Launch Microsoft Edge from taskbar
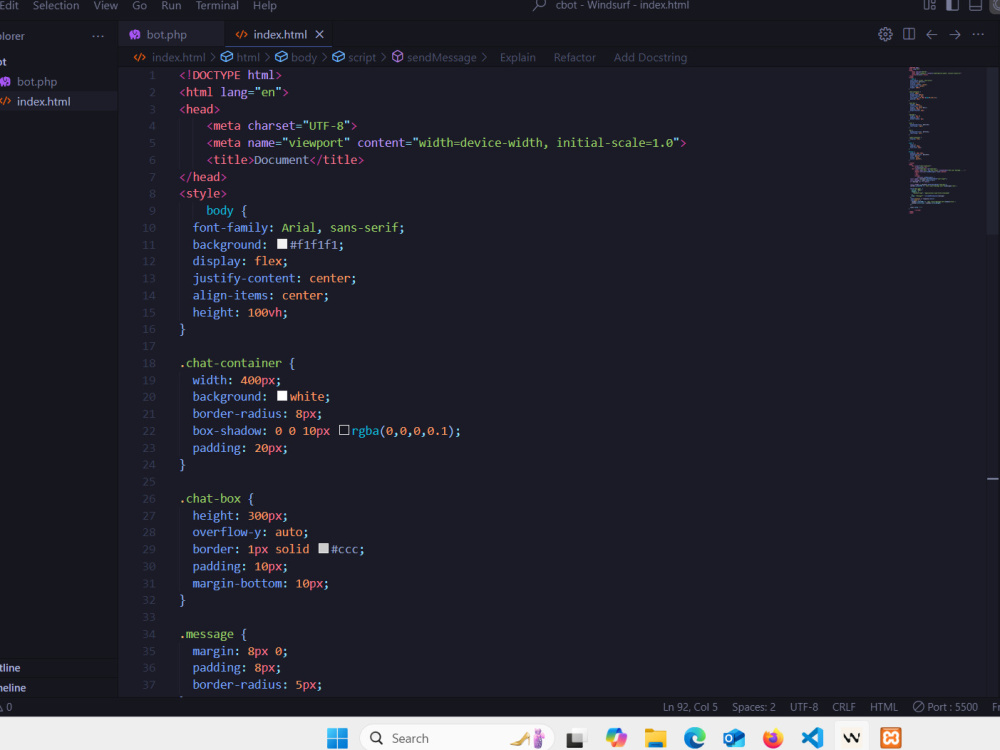Viewport: 1000px width, 750px height. pyautogui.click(x=695, y=738)
